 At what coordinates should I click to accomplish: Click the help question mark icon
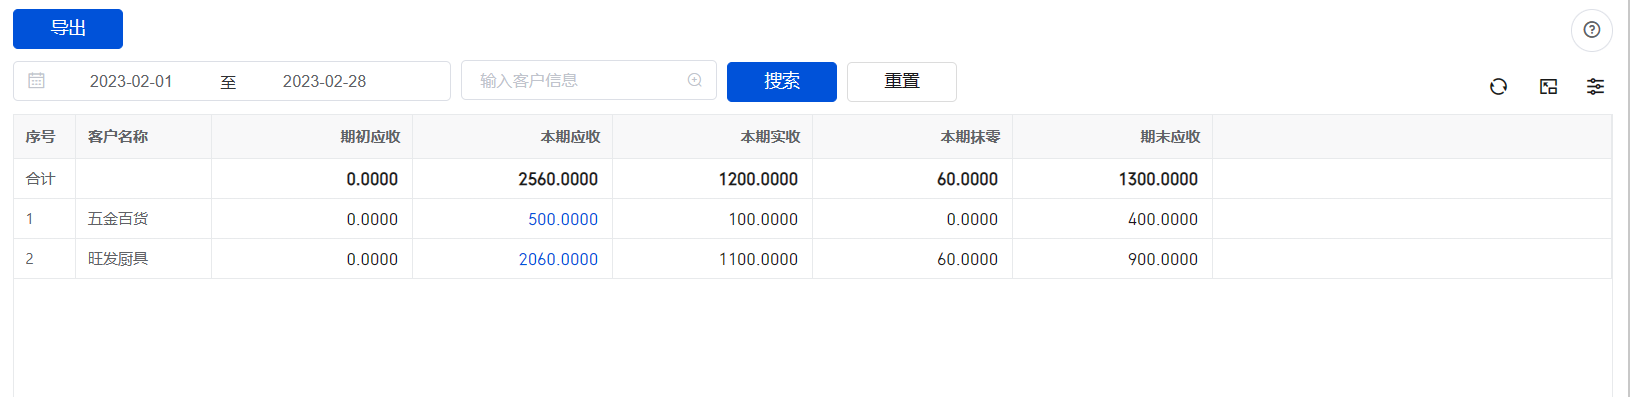point(1591,30)
